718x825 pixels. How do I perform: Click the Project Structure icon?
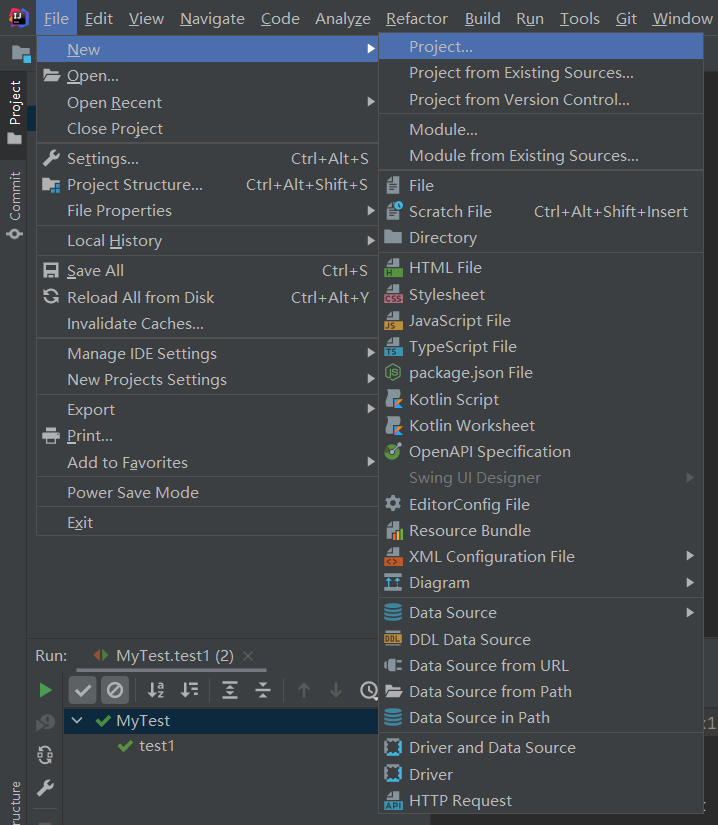coord(51,185)
